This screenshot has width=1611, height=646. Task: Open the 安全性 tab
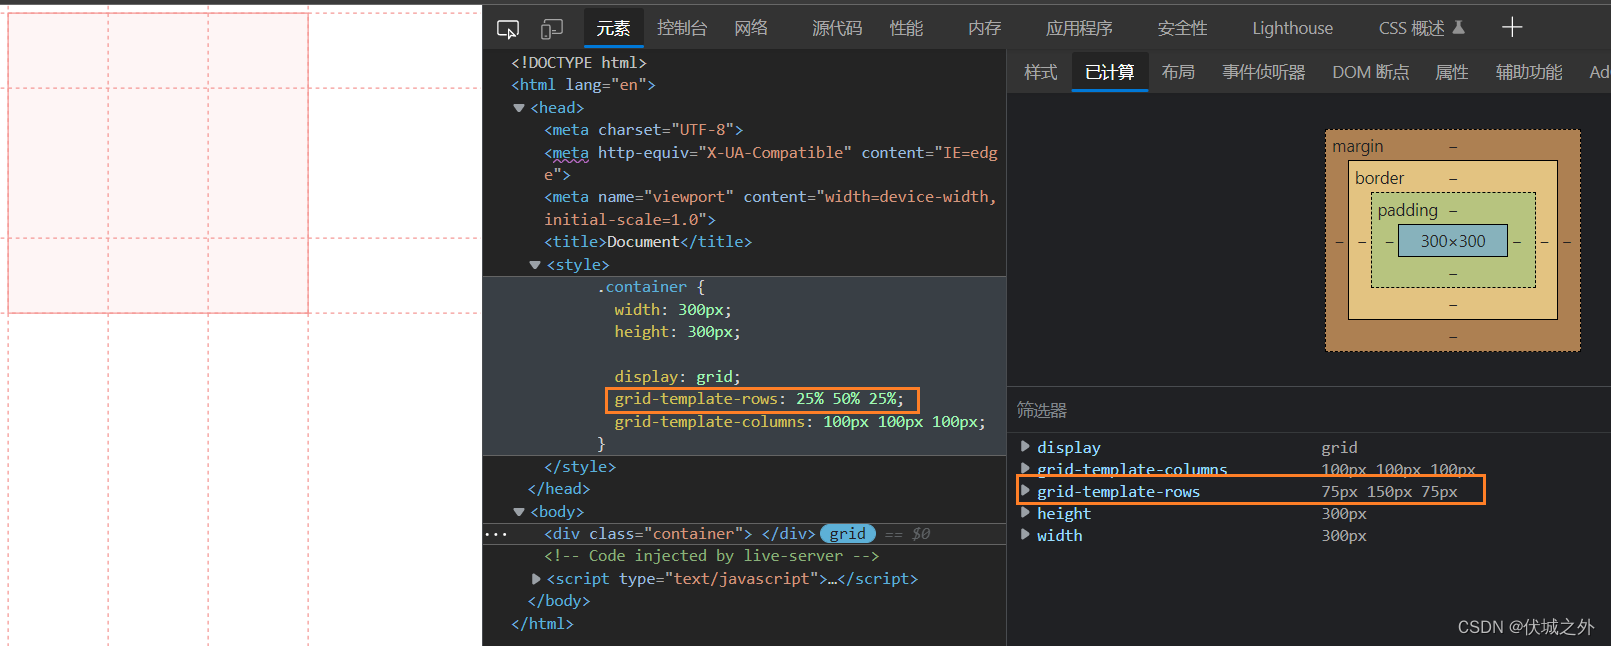tap(1182, 28)
